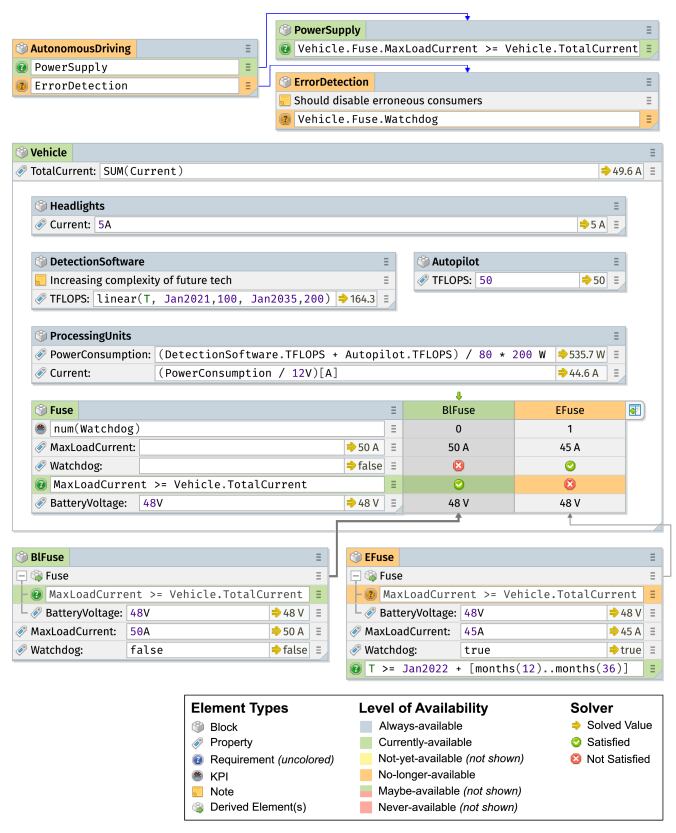This screenshot has height=833, width=676.
Task: Click the Autopilot block icon
Action: pos(423,261)
